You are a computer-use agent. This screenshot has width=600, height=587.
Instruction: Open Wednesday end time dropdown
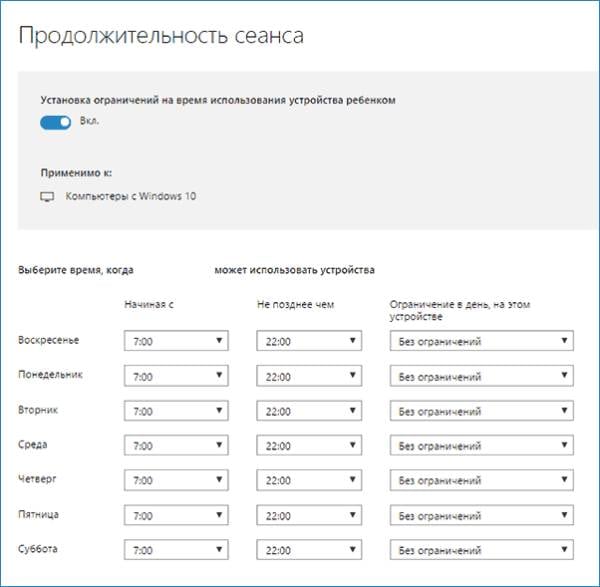click(x=309, y=446)
